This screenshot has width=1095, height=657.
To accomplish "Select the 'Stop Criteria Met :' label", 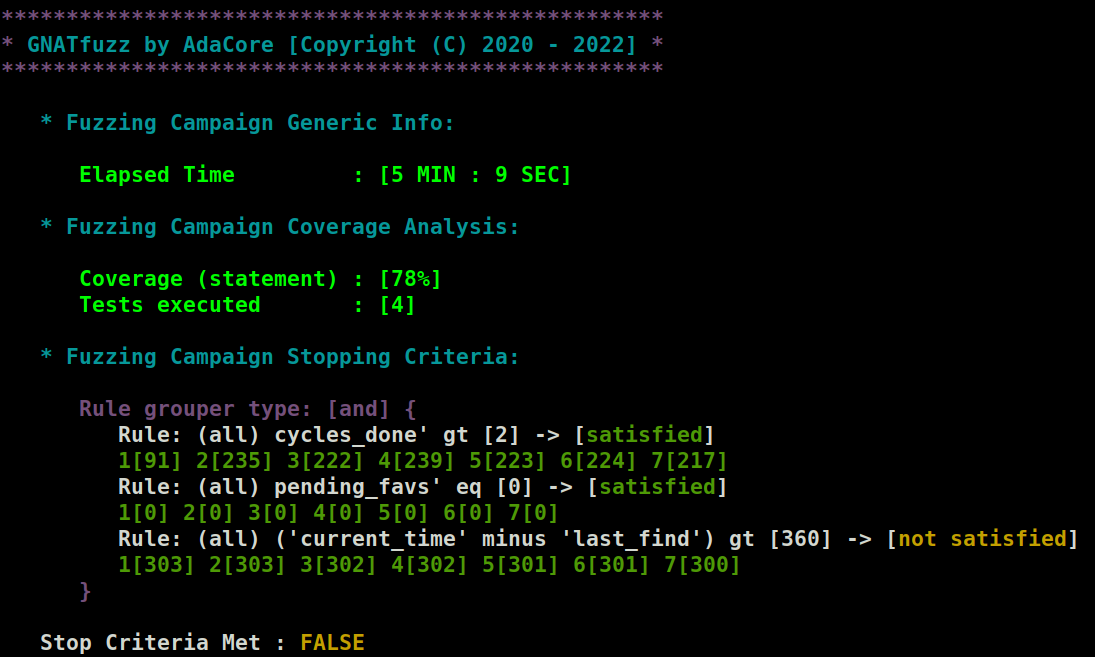I will 163,642.
